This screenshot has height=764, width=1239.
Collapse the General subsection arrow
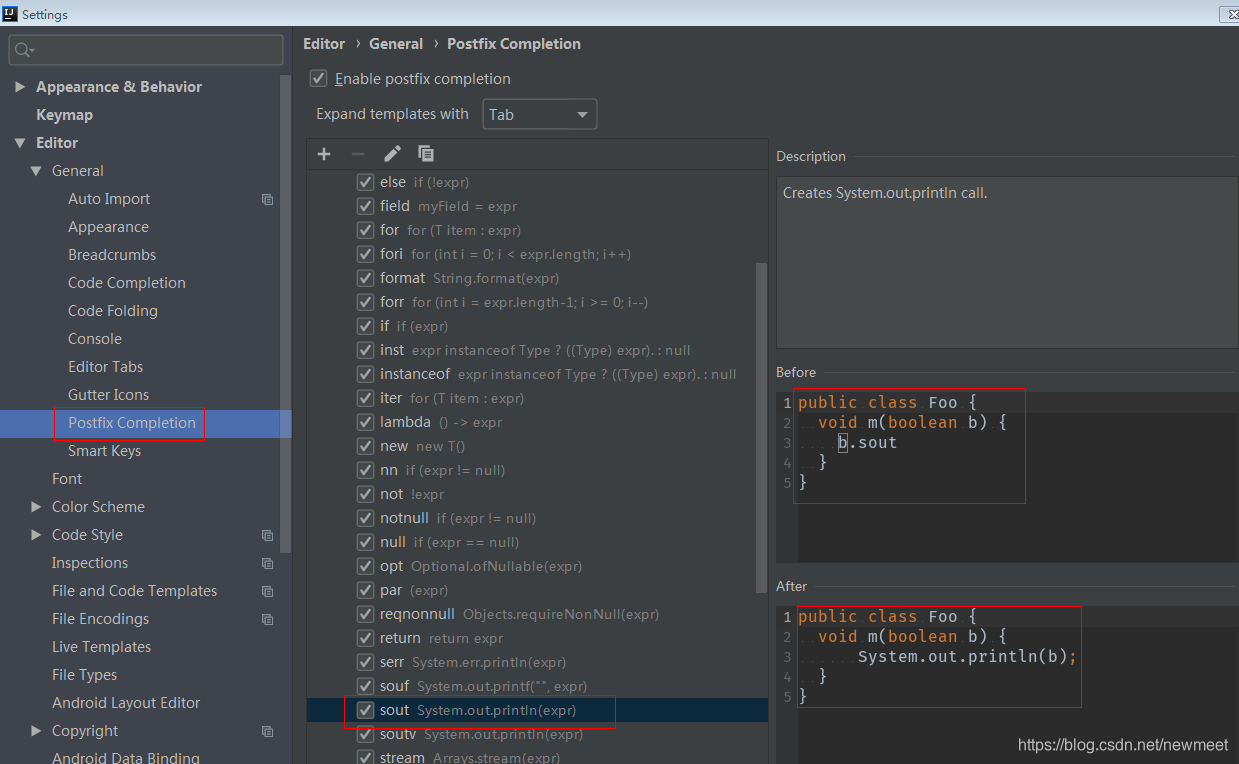pos(36,171)
